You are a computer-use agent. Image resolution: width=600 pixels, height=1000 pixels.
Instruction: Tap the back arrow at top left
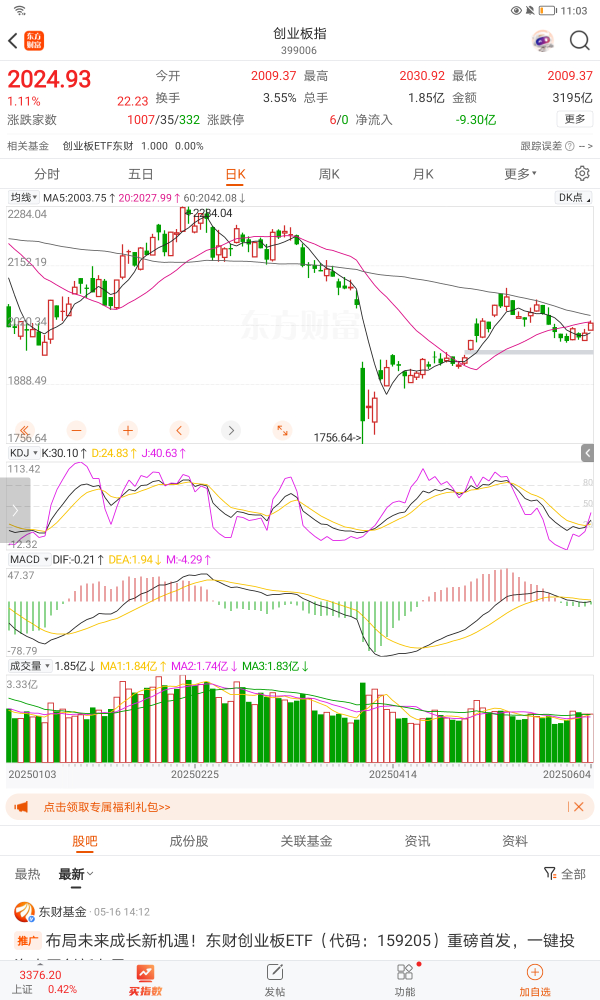[13, 41]
